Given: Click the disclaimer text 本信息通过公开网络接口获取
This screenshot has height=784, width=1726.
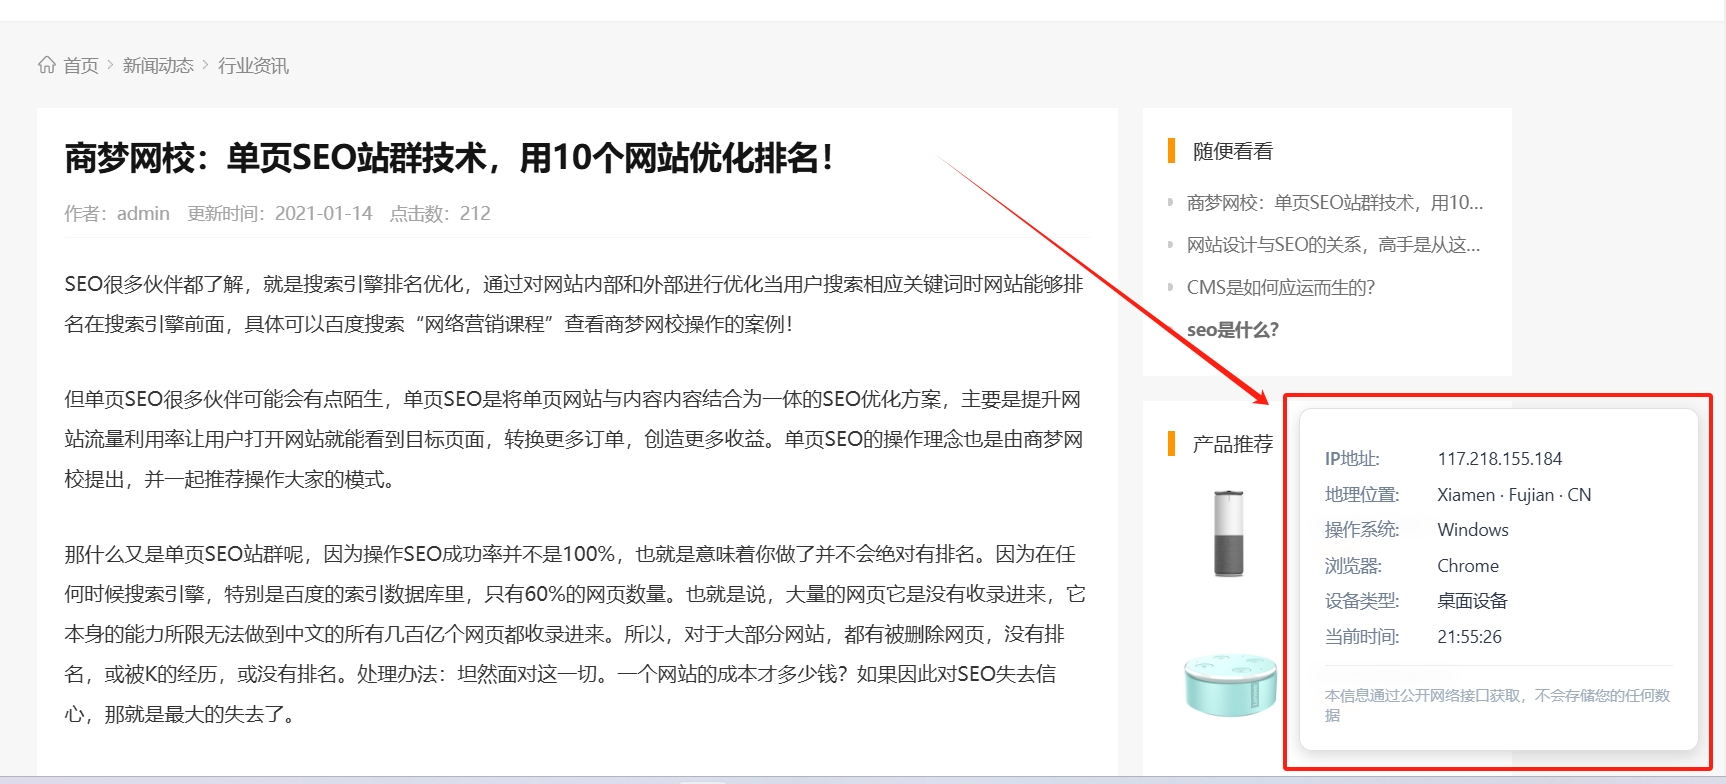Looking at the screenshot, I should tap(1498, 705).
